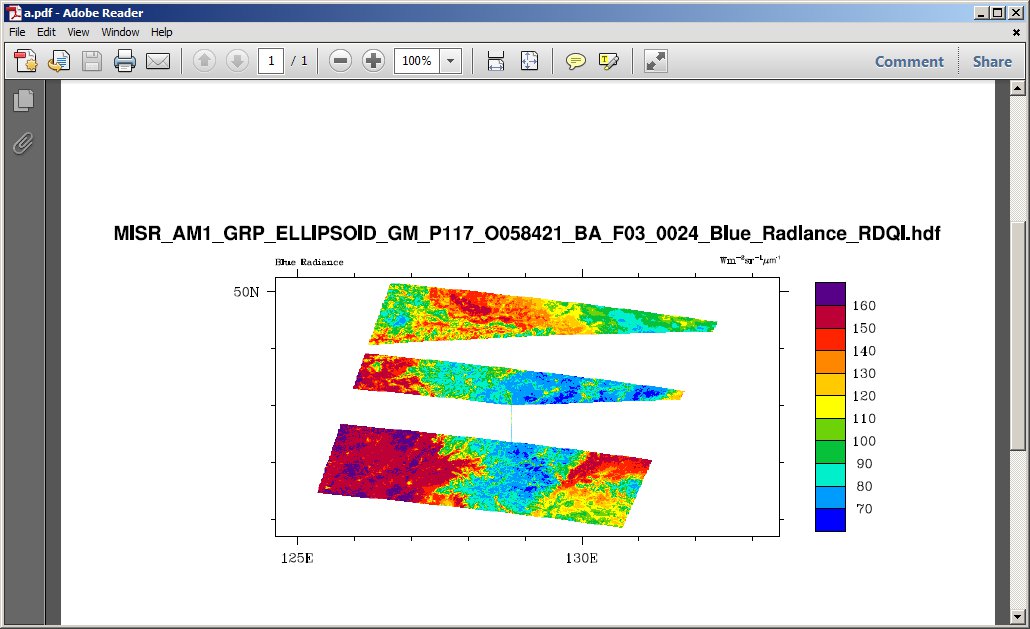Open the Page Thumbnails side panel

[24, 100]
